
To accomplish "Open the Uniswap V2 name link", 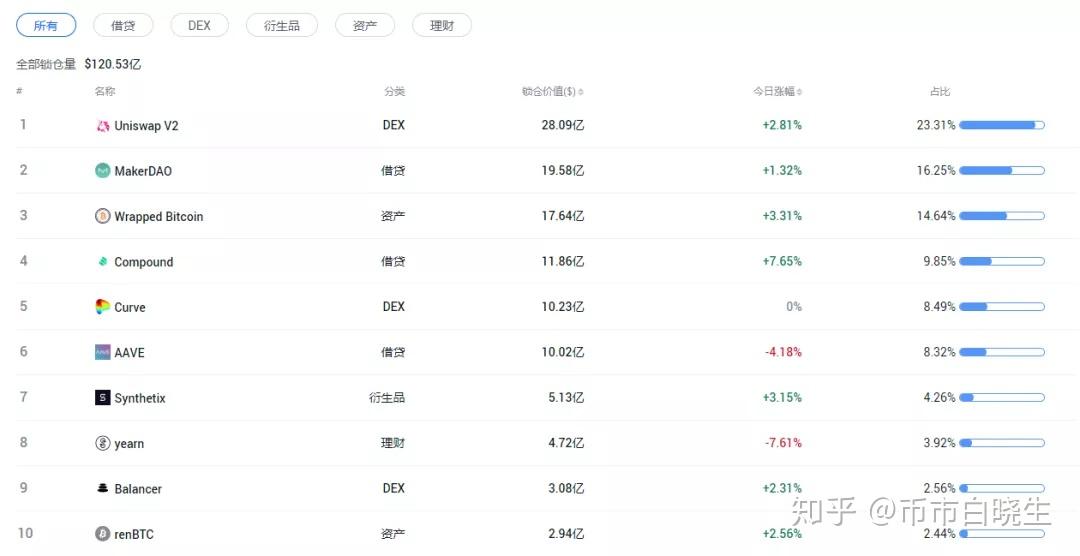I will click(146, 126).
